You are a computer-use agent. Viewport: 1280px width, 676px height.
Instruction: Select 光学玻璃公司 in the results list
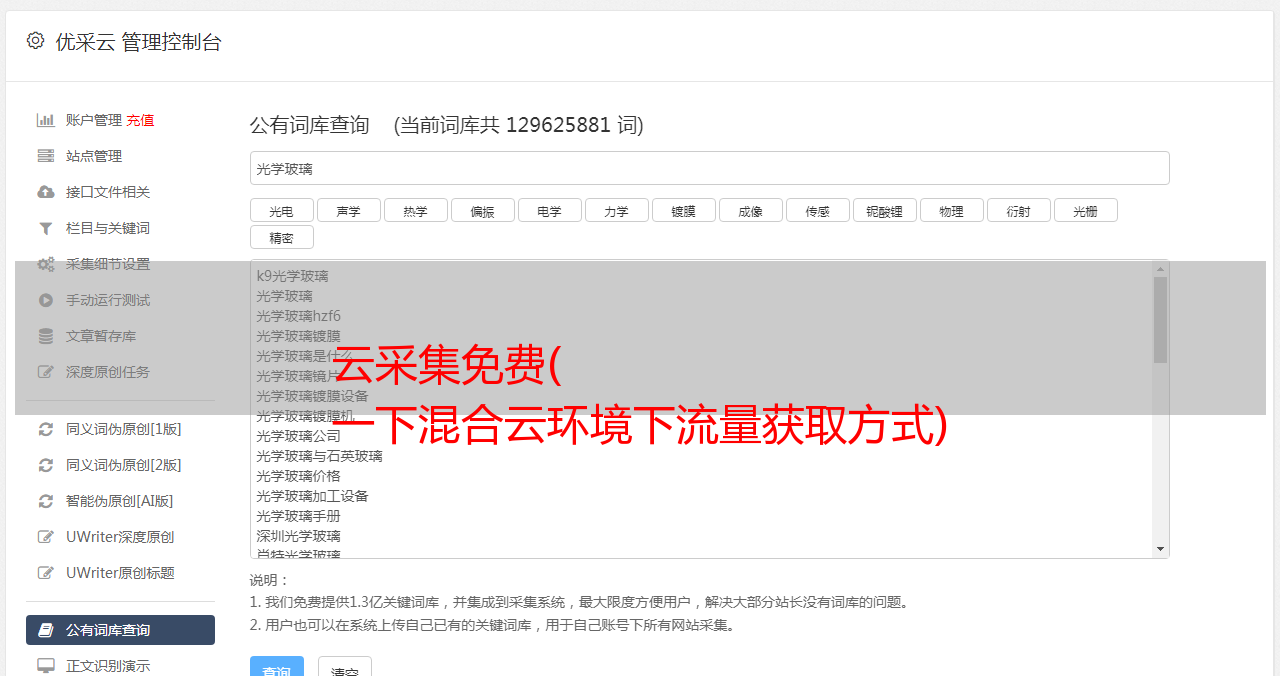click(298, 436)
